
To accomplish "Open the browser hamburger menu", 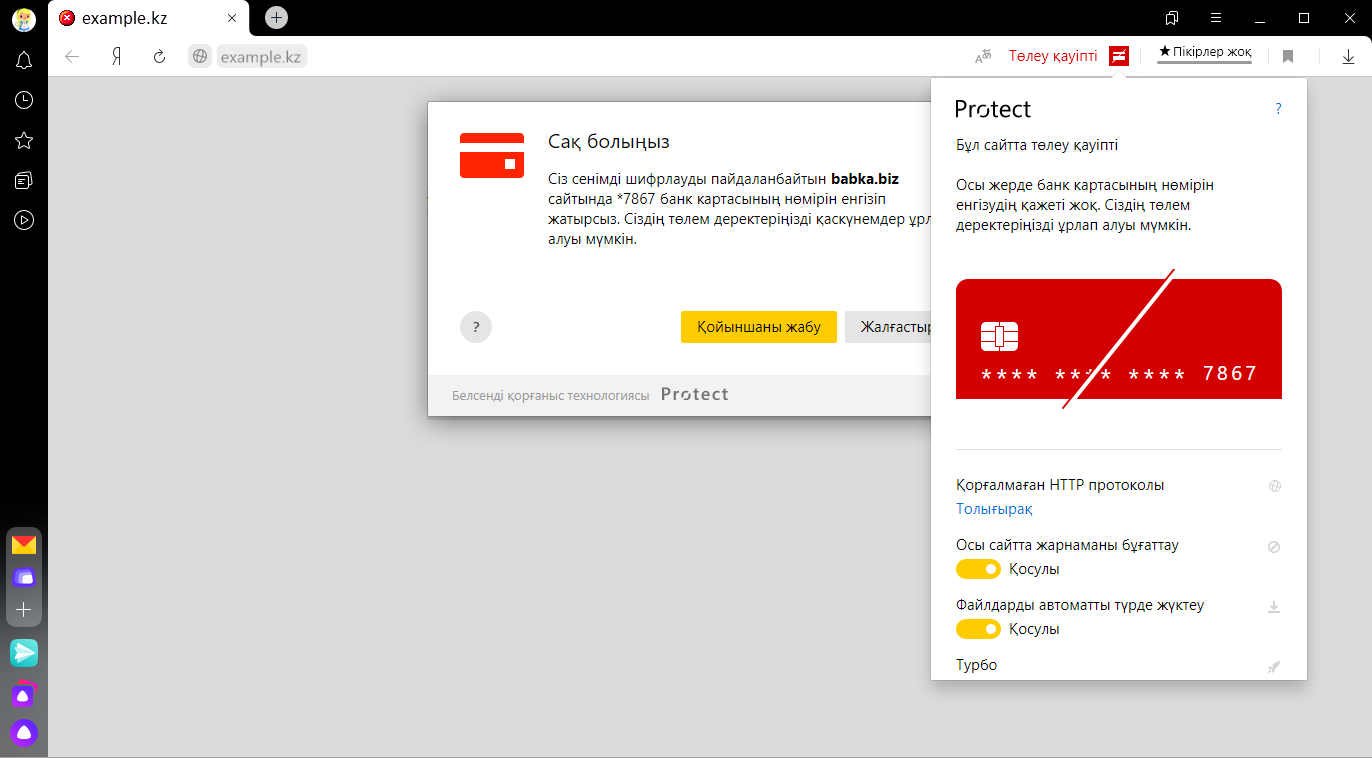I will click(1216, 18).
